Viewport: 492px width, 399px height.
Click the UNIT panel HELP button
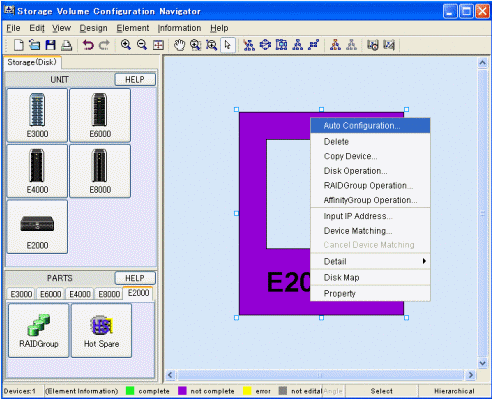click(135, 79)
